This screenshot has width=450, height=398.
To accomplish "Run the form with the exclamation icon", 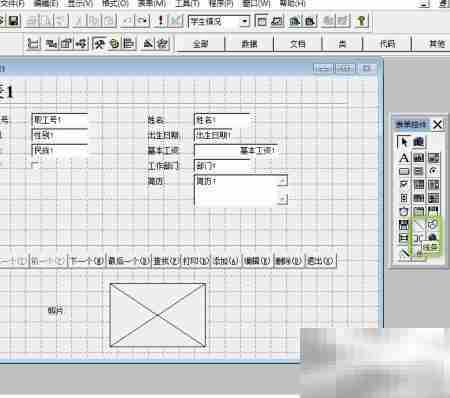I will pos(161,21).
